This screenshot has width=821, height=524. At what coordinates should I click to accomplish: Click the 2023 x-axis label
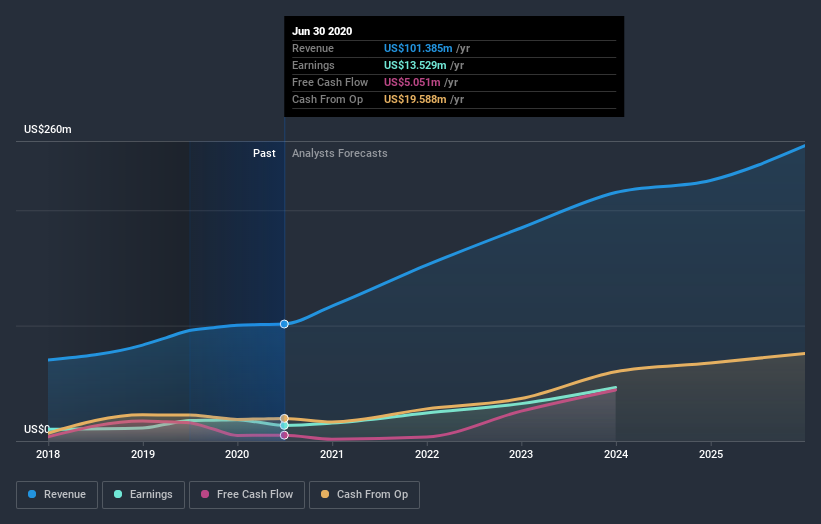point(521,454)
